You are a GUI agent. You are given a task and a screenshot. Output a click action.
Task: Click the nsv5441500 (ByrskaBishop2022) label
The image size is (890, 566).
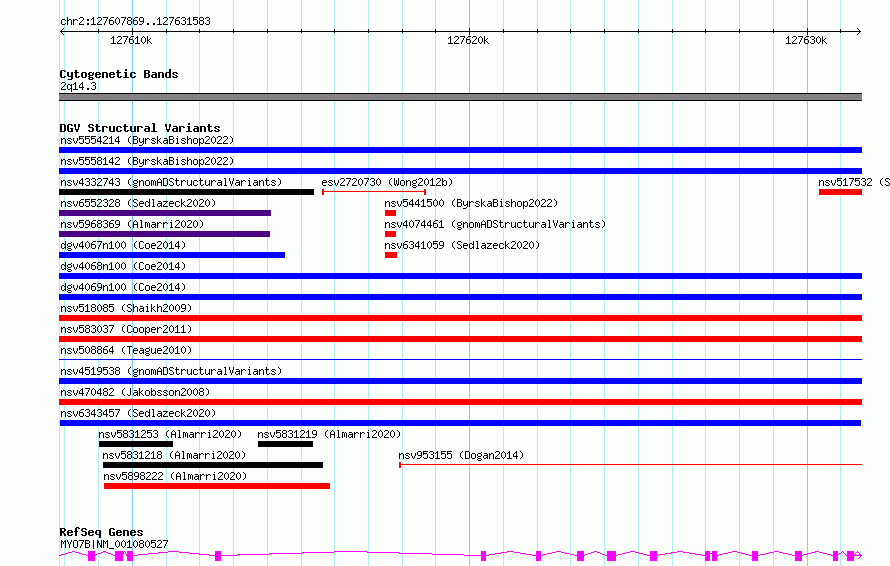471,203
